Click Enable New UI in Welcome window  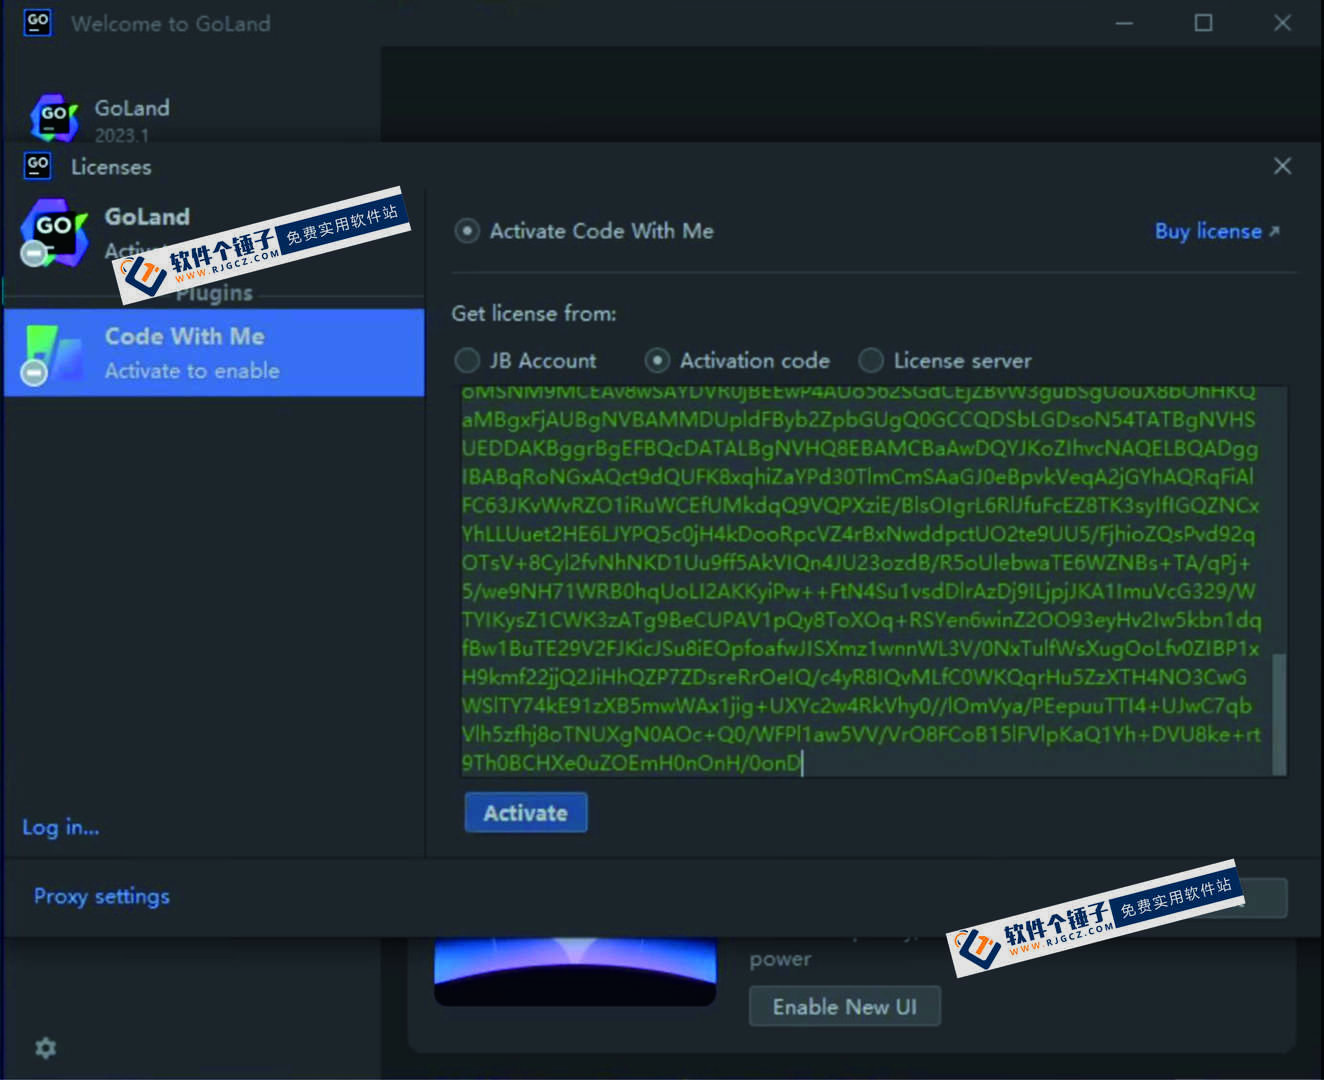(x=845, y=1007)
